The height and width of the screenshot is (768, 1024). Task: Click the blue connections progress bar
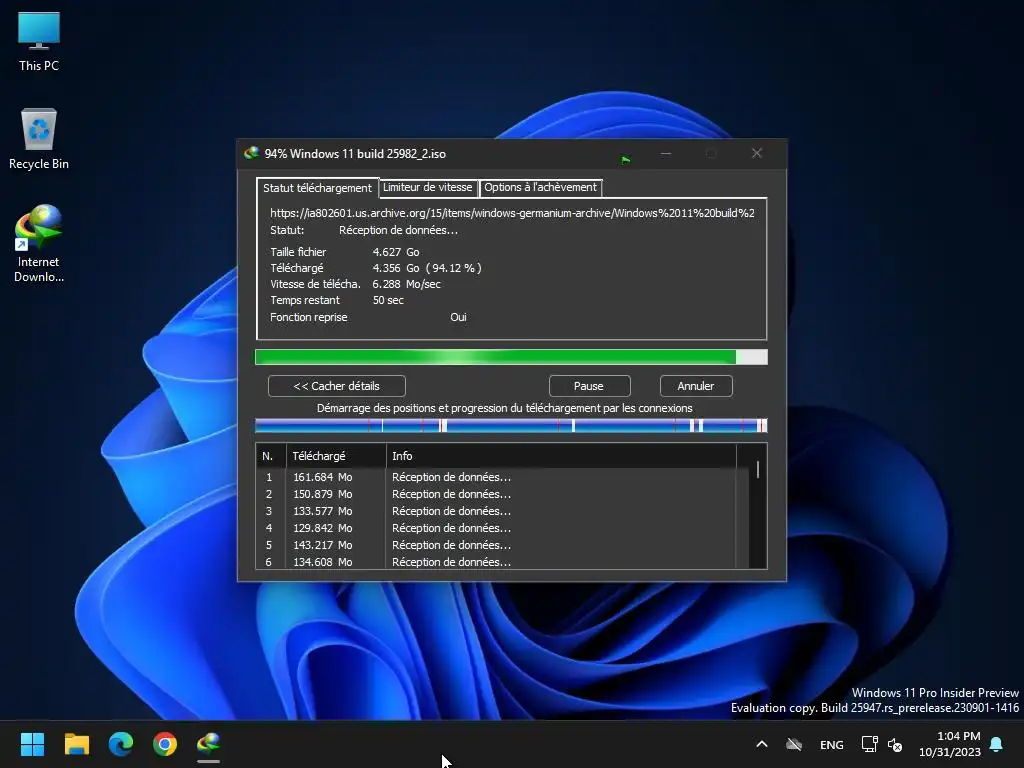pos(511,426)
